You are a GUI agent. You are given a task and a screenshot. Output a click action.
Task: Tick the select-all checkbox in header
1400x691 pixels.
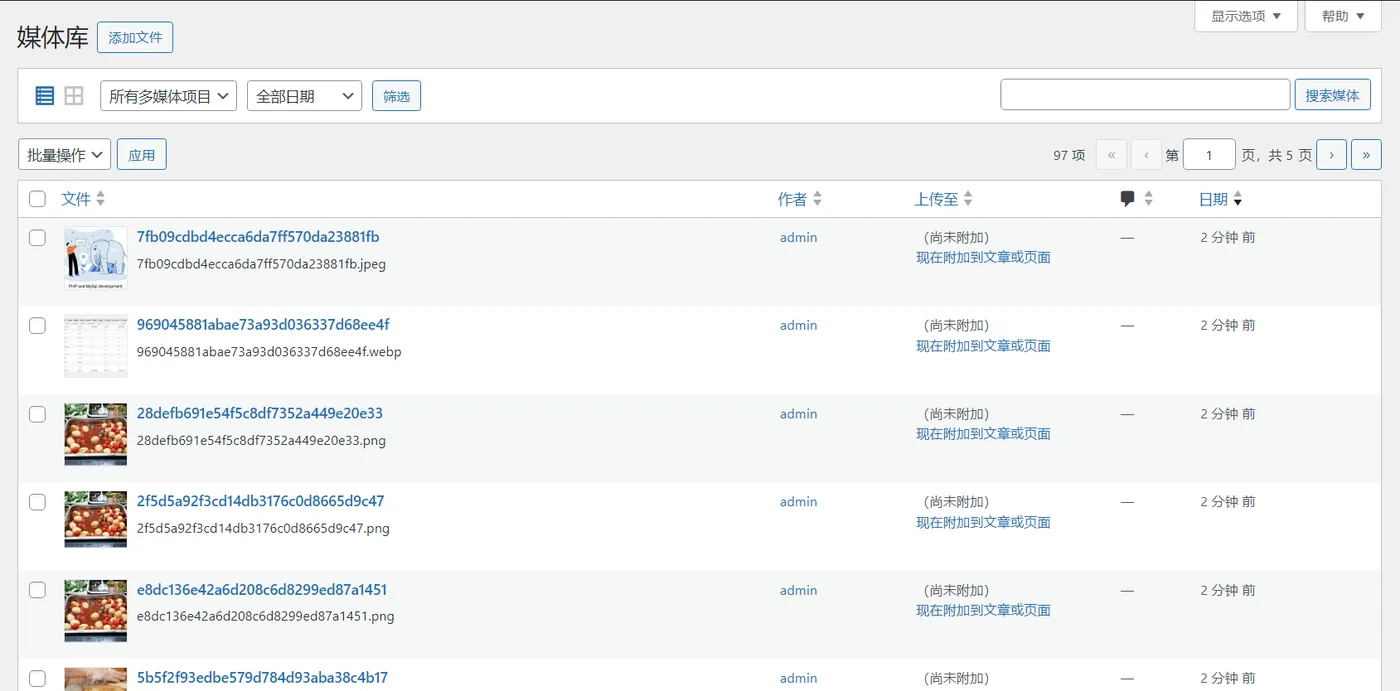[37, 199]
